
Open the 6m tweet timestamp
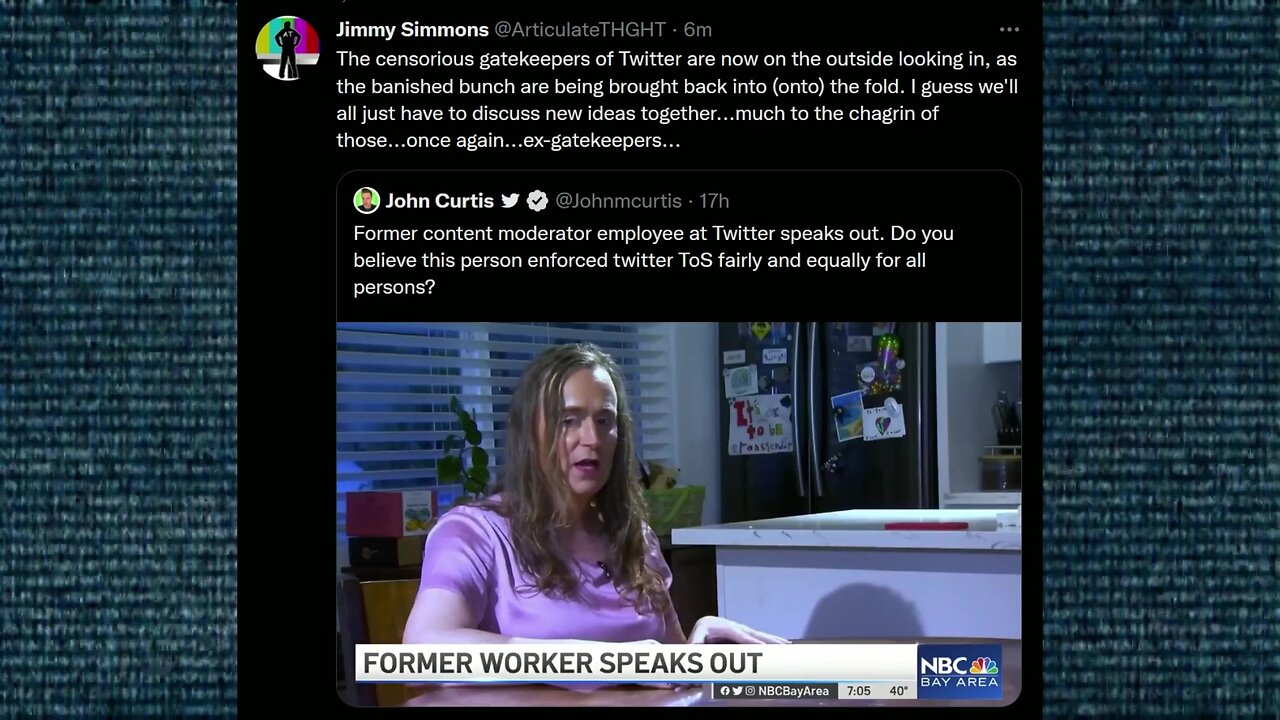[698, 30]
